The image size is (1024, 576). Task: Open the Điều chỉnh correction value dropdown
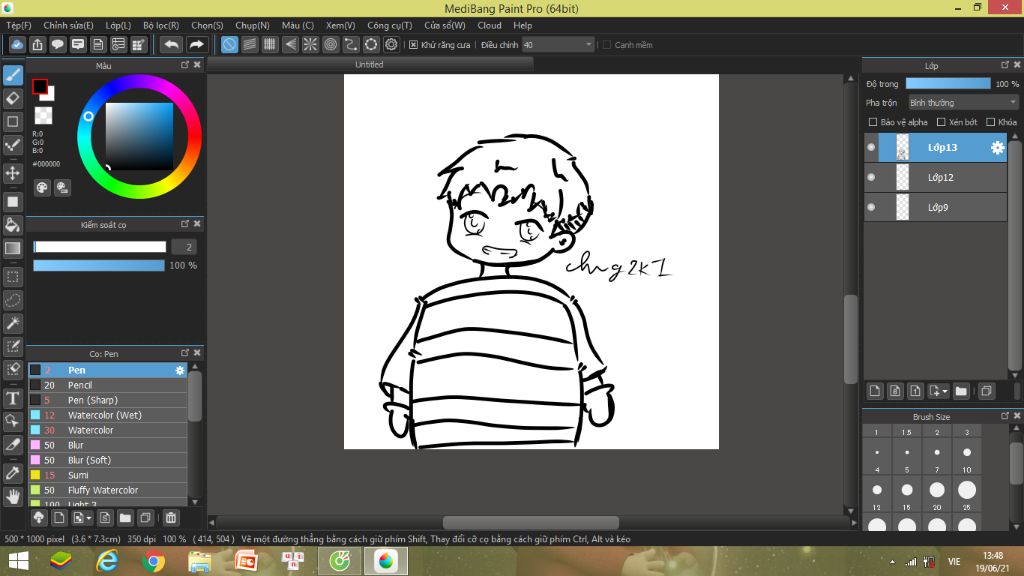coord(558,45)
